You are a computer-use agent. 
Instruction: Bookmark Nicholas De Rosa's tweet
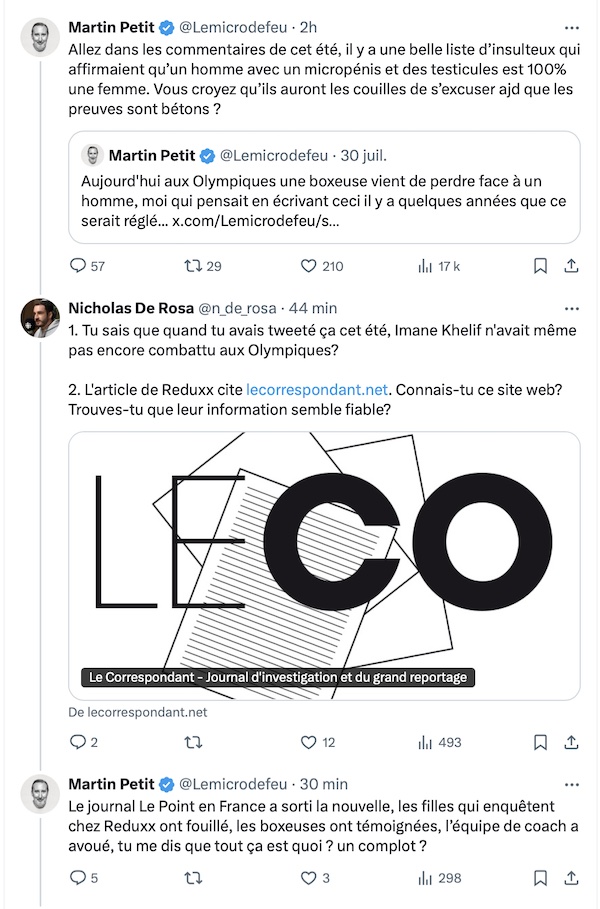click(x=540, y=743)
